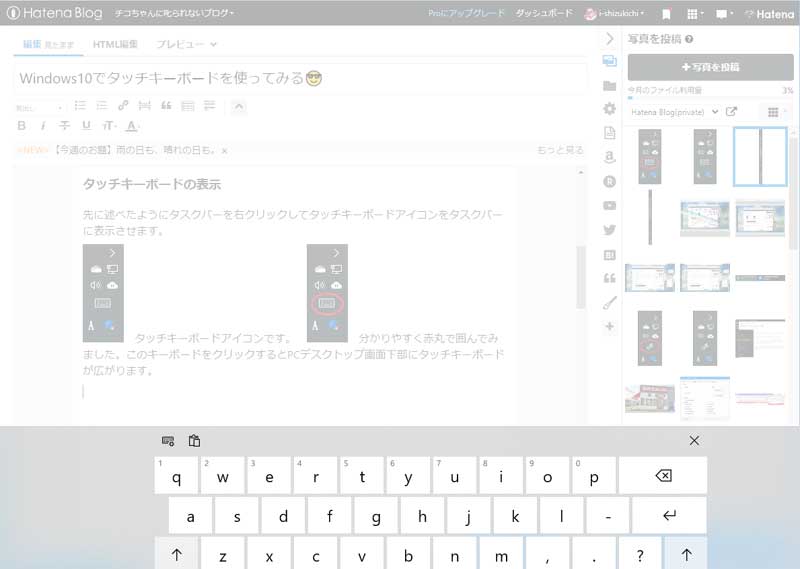Switch to the プレビュー tab
The image size is (800, 569).
point(180,44)
